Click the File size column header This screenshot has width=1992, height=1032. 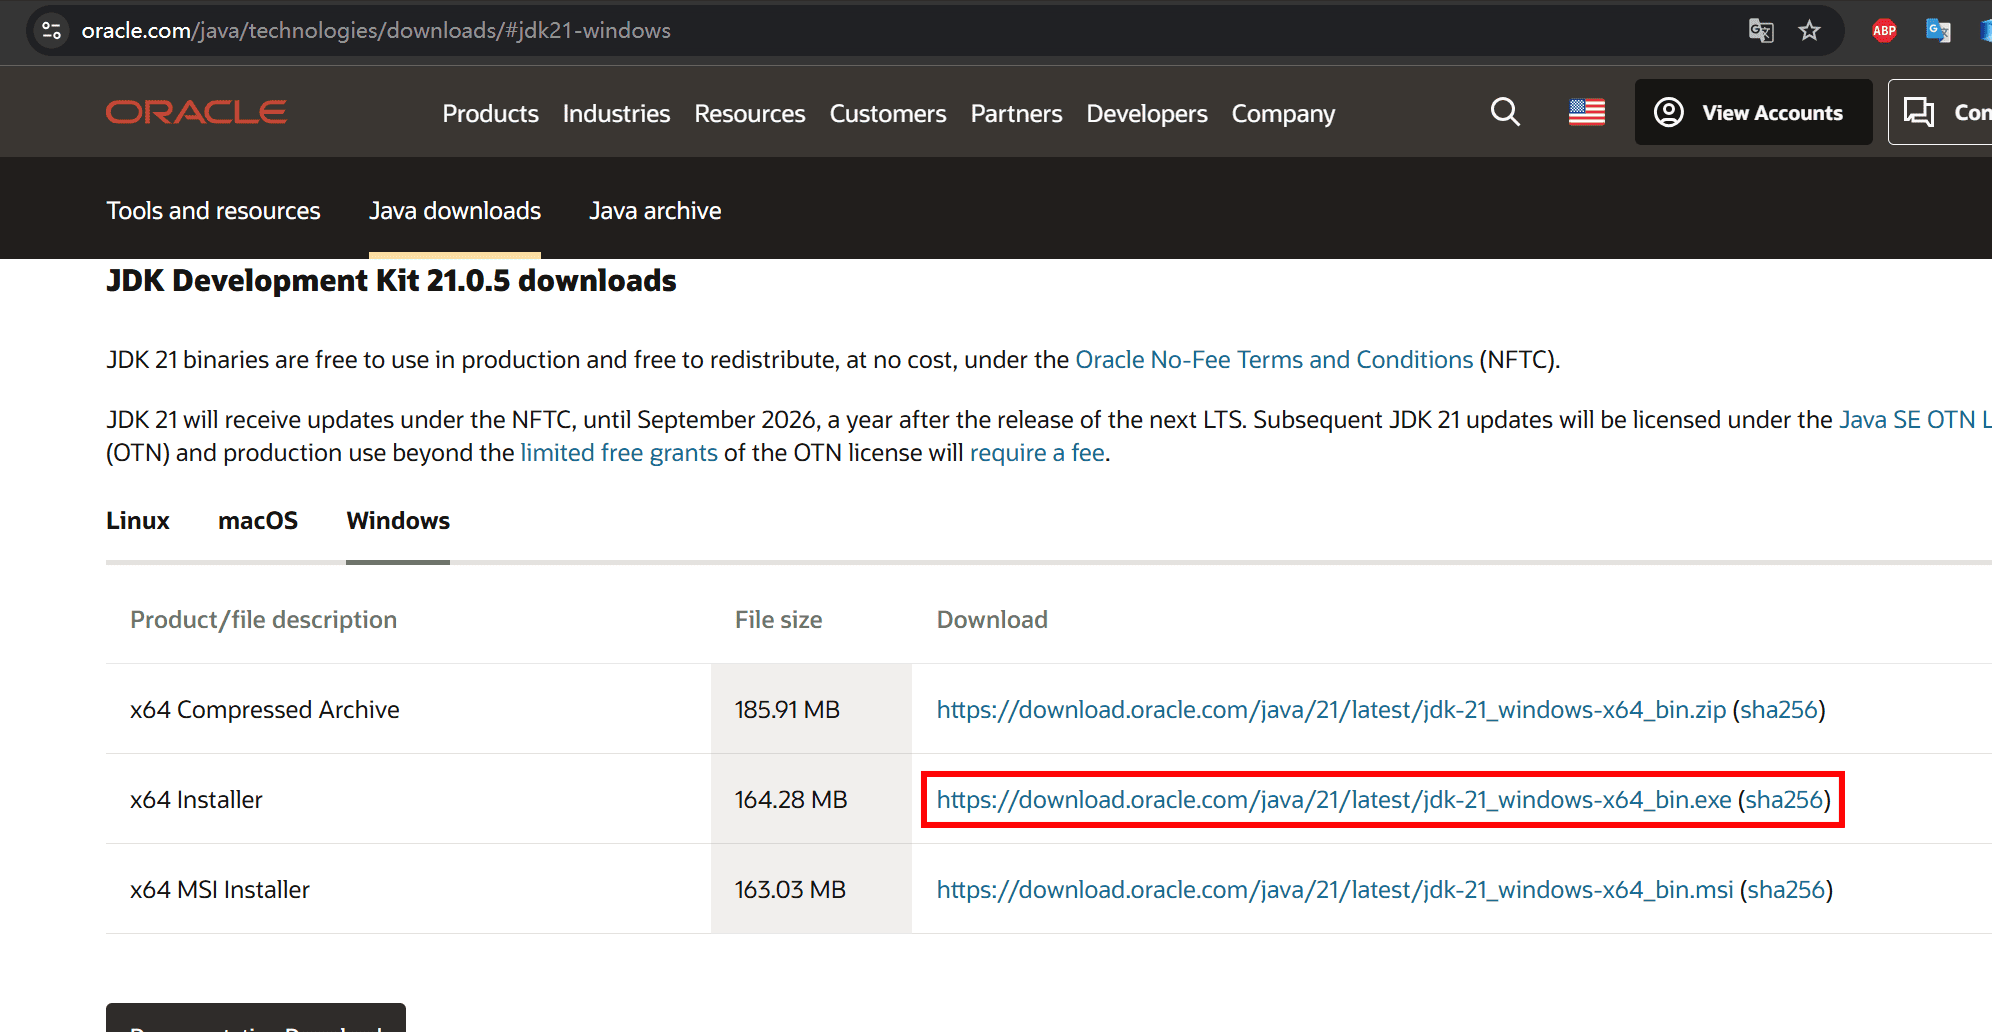coord(778,620)
